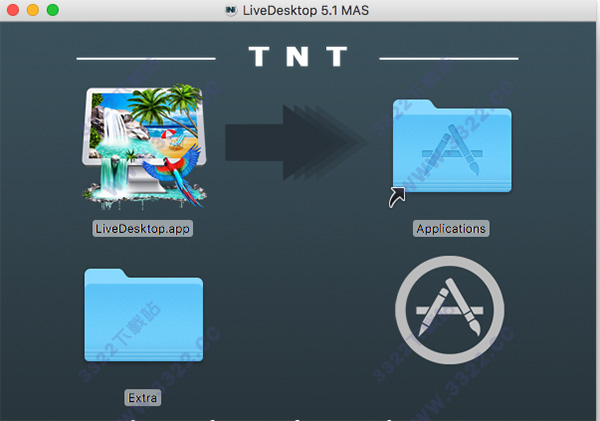Screen dimensions: 600x421
Task: Click the LiveDesktop 5.1 MAS window title
Action: pos(305,10)
